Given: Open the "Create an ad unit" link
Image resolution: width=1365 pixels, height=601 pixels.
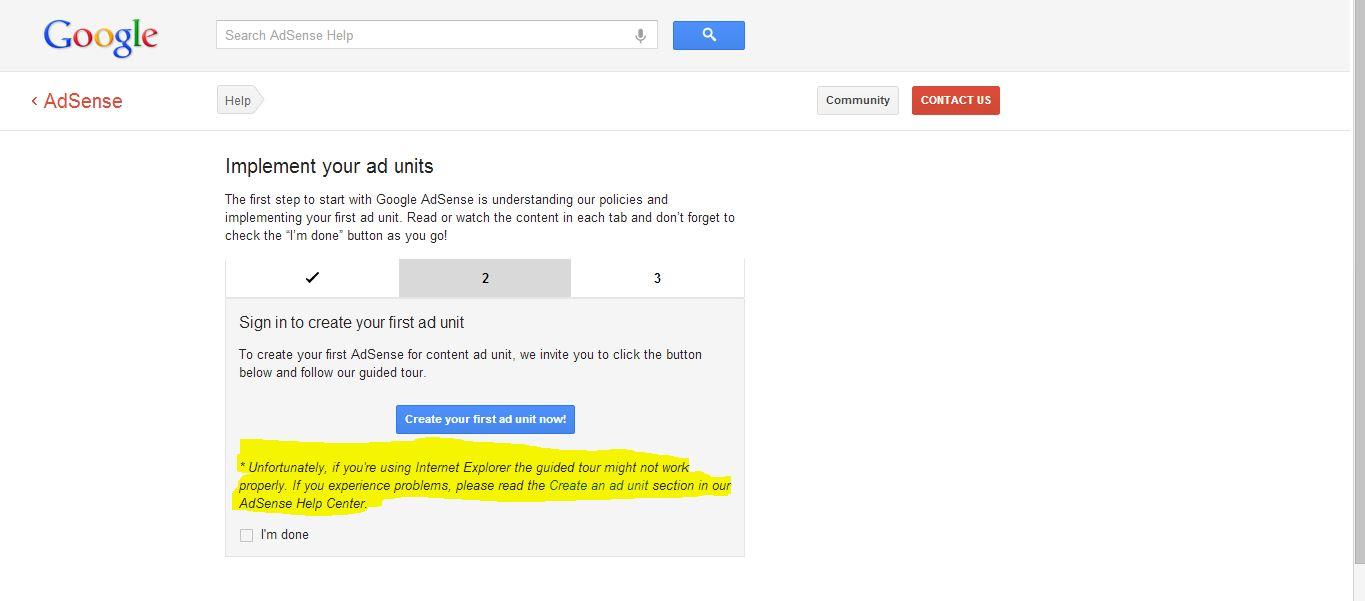Looking at the screenshot, I should pos(599,486).
